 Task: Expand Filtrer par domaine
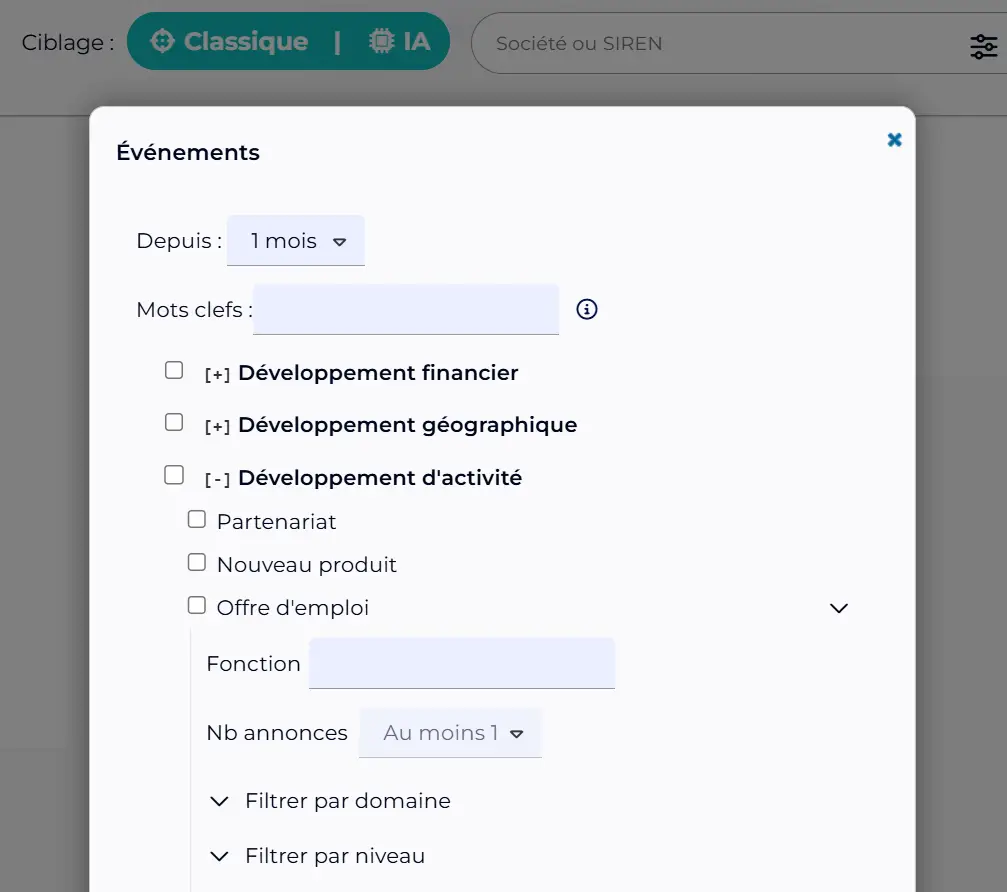click(x=330, y=801)
